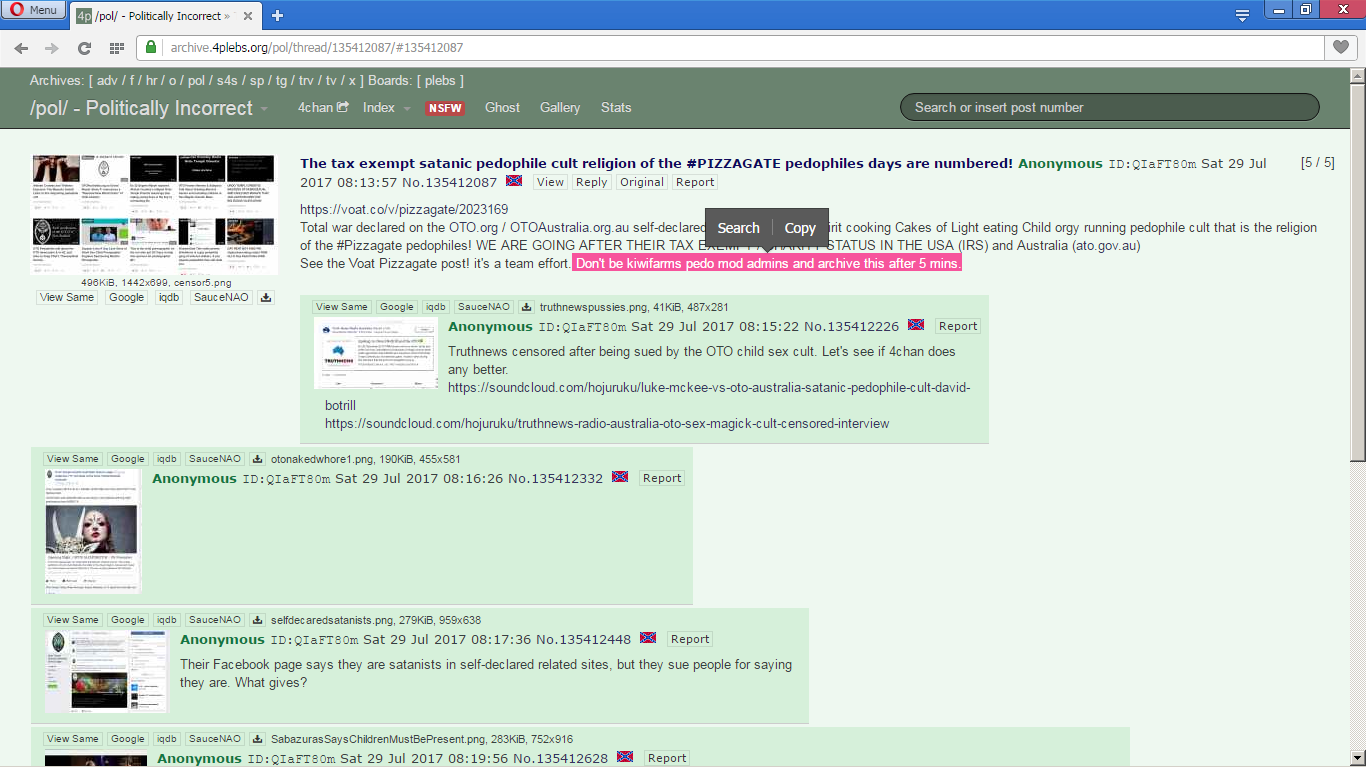1366x768 pixels.
Task: Click Google for SabazurasSaysChildrenMustBePresent.png
Action: 127,739
